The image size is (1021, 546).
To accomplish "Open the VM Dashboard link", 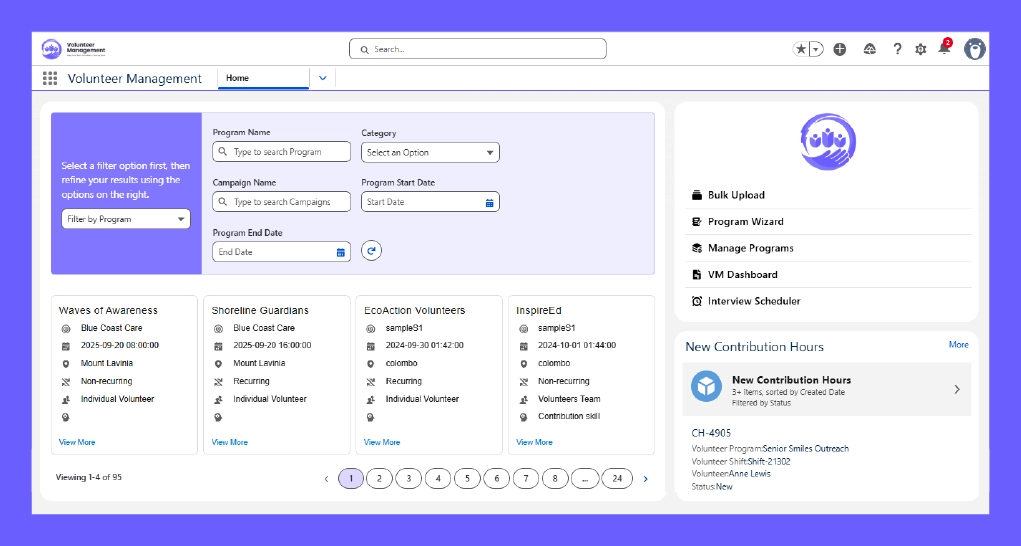I will [742, 275].
